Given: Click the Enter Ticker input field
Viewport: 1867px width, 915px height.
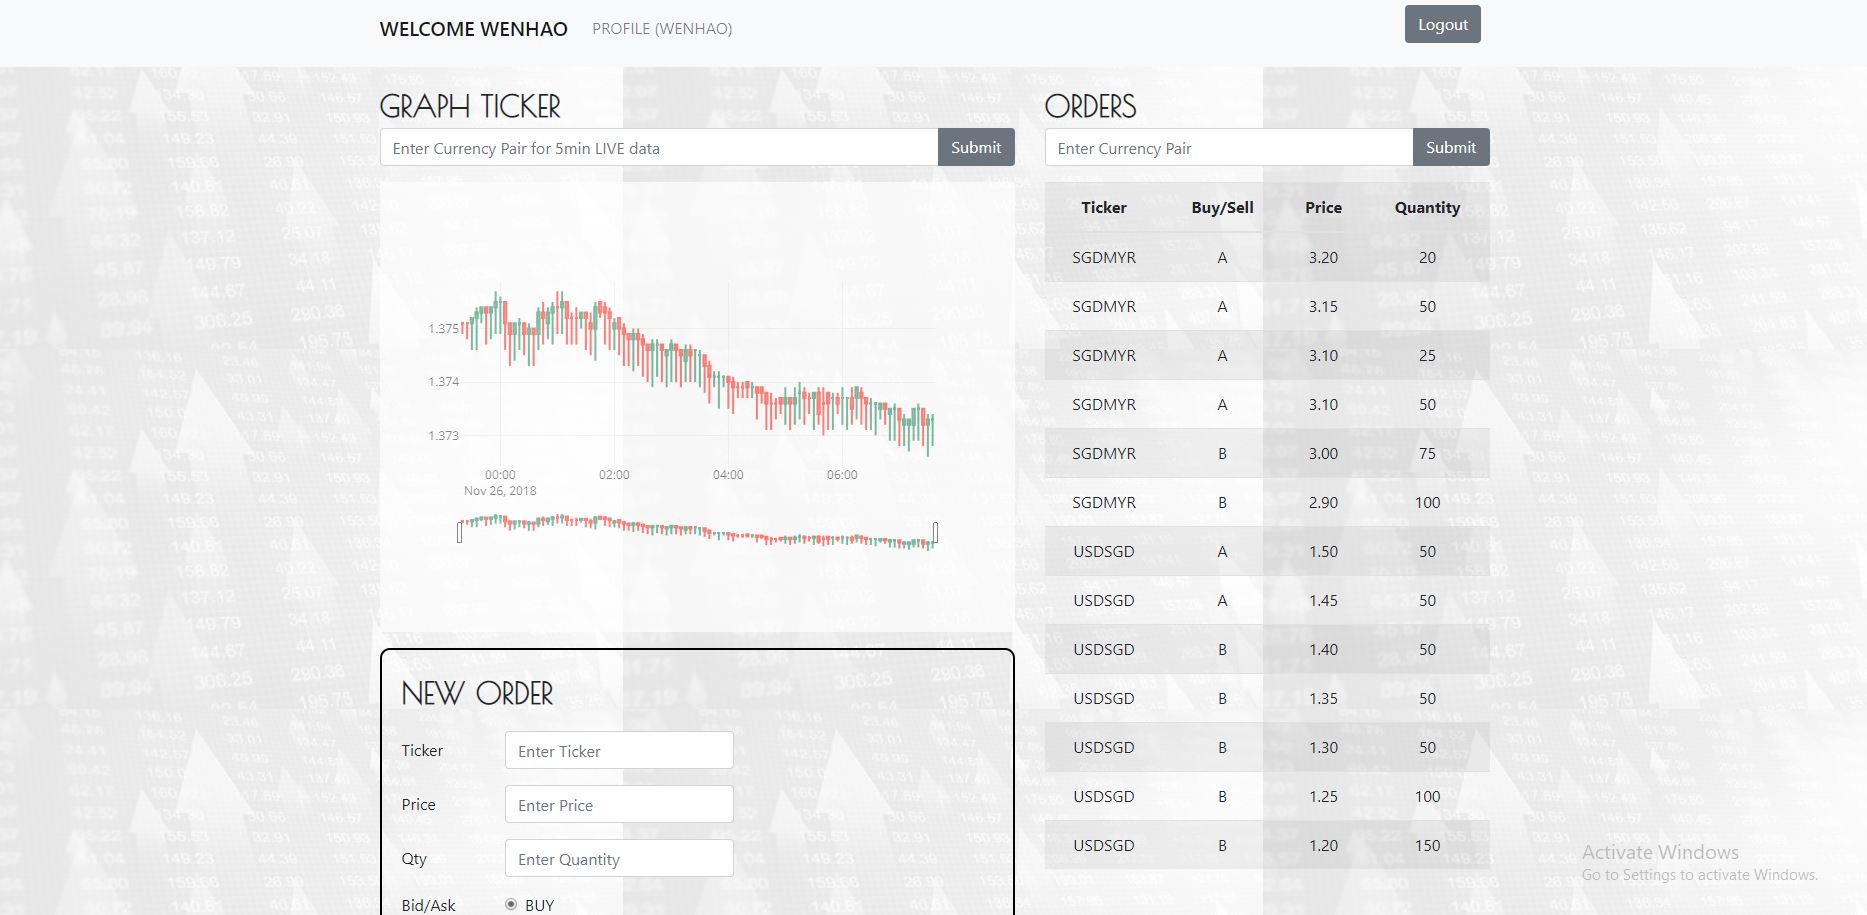Looking at the screenshot, I should 619,751.
